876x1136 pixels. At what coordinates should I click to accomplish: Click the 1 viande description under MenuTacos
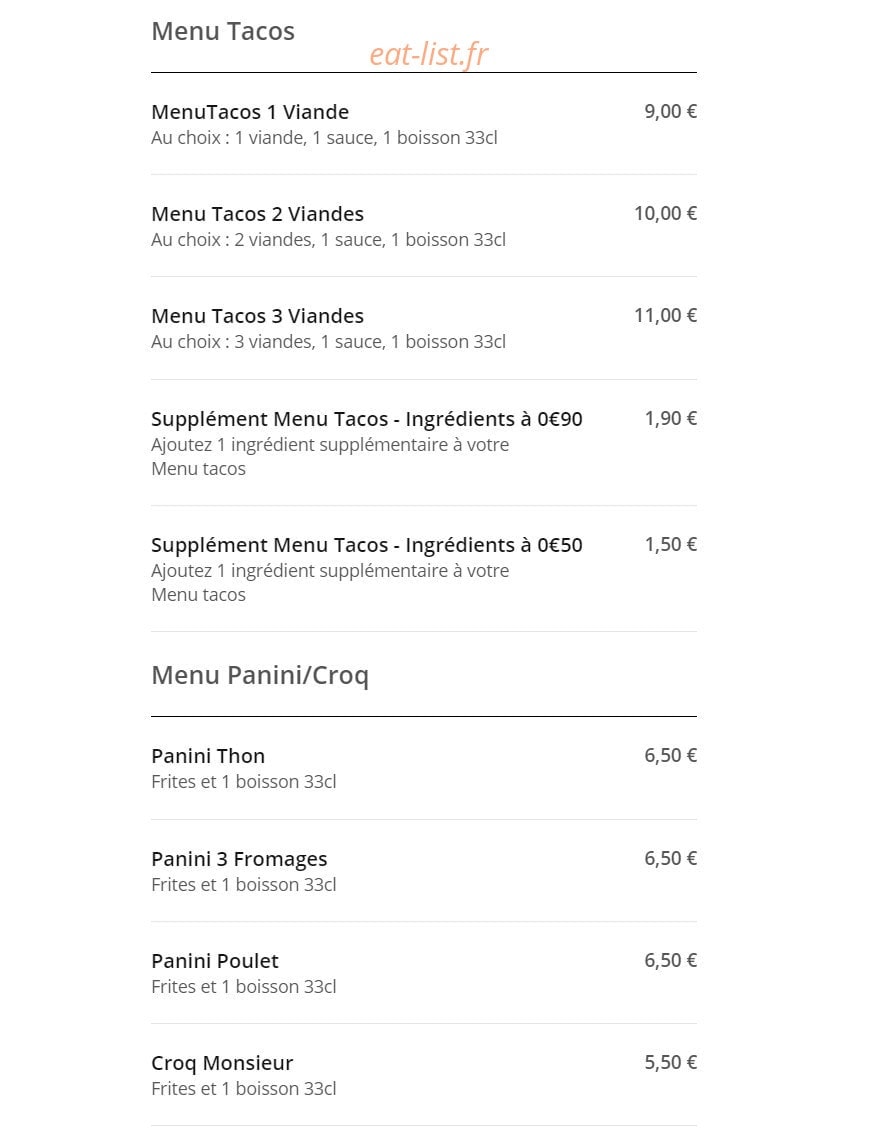tap(325, 138)
